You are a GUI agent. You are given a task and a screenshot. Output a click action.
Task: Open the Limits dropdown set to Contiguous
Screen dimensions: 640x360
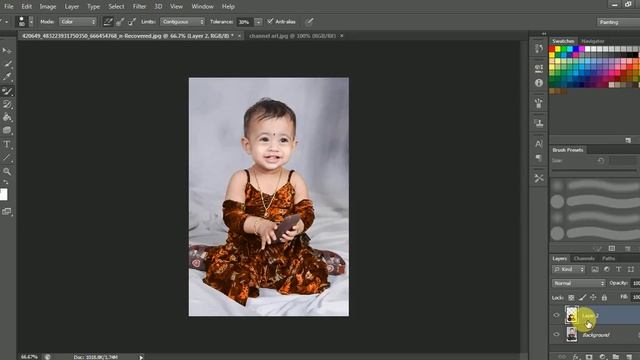coord(182,22)
